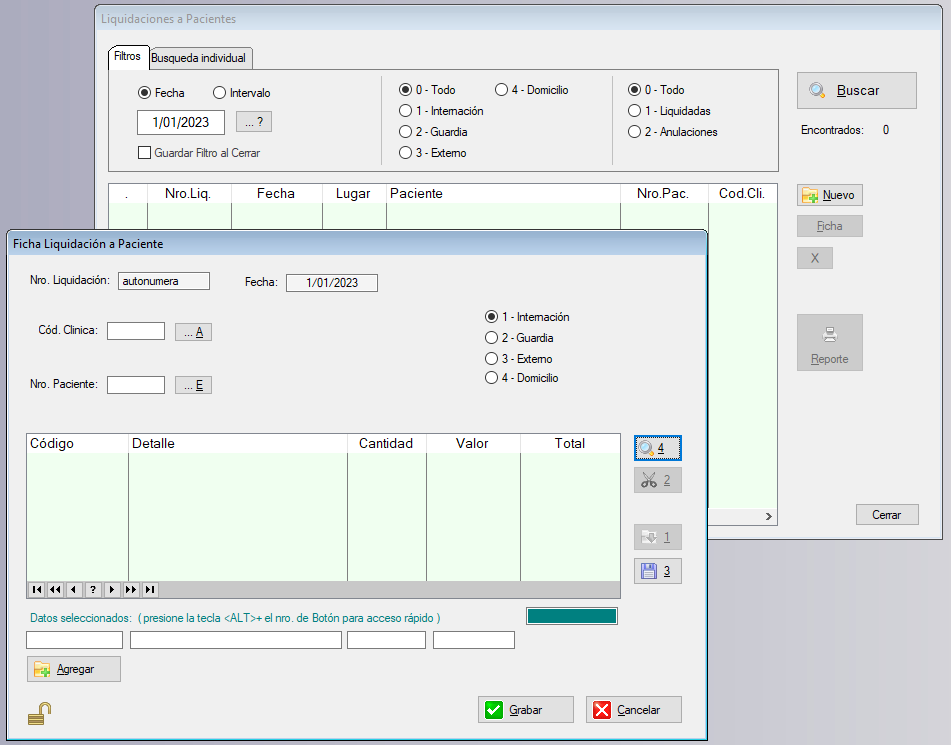The height and width of the screenshot is (745, 951).
Task: Jump to last record in grid navigator
Action: click(150, 590)
